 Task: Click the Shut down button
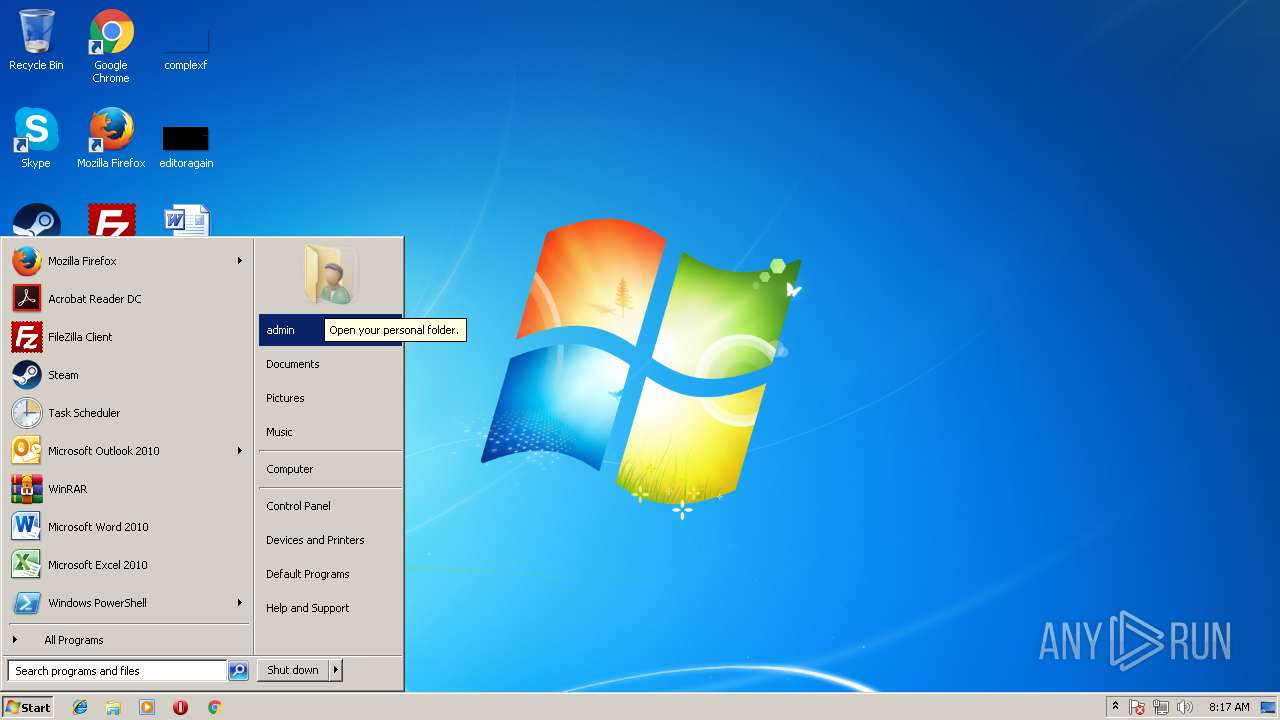coord(293,670)
